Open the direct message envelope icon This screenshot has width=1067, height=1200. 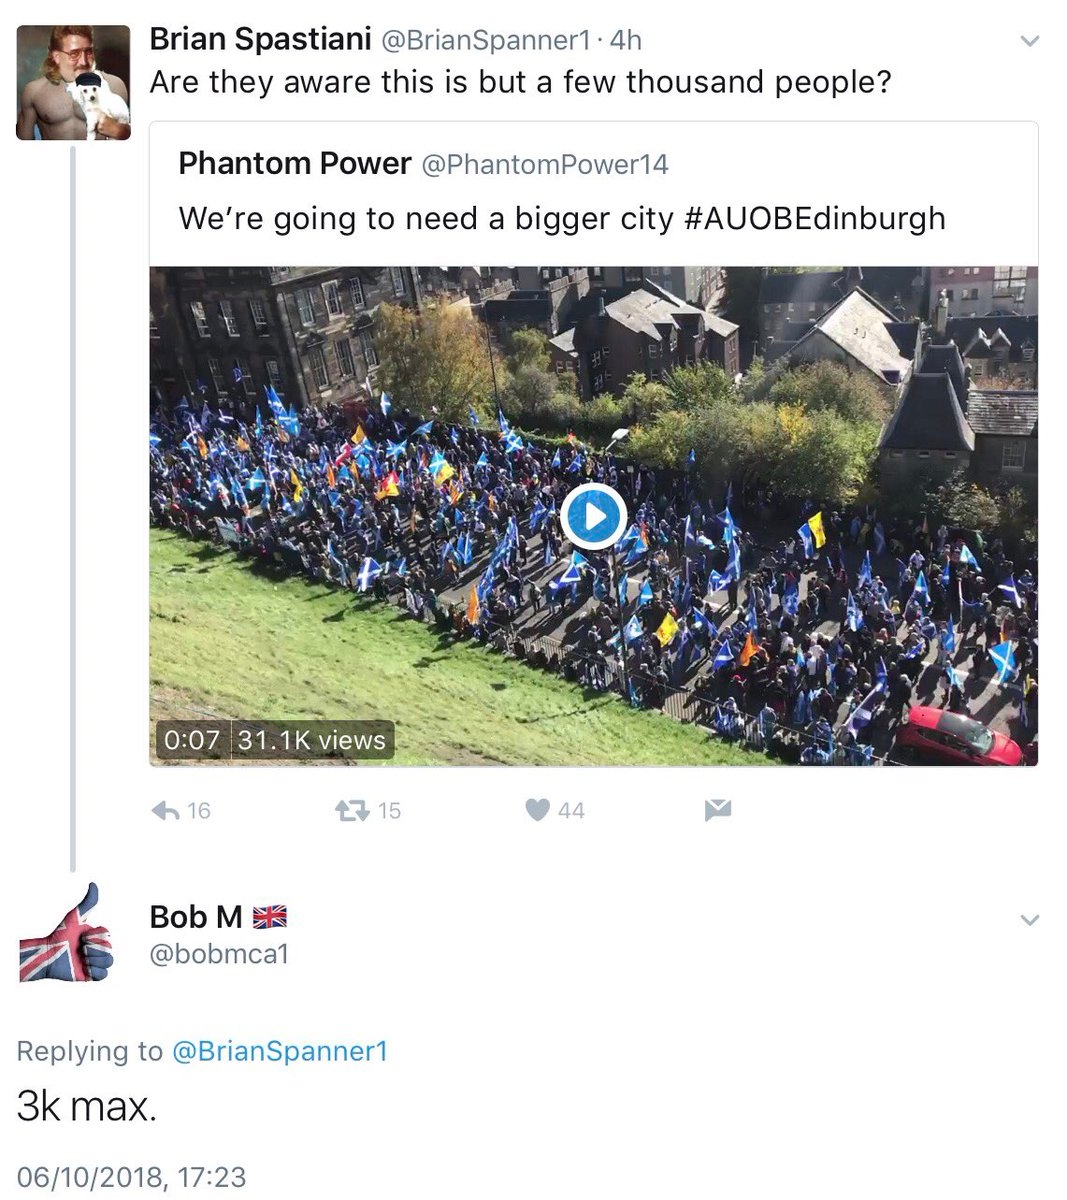click(718, 810)
